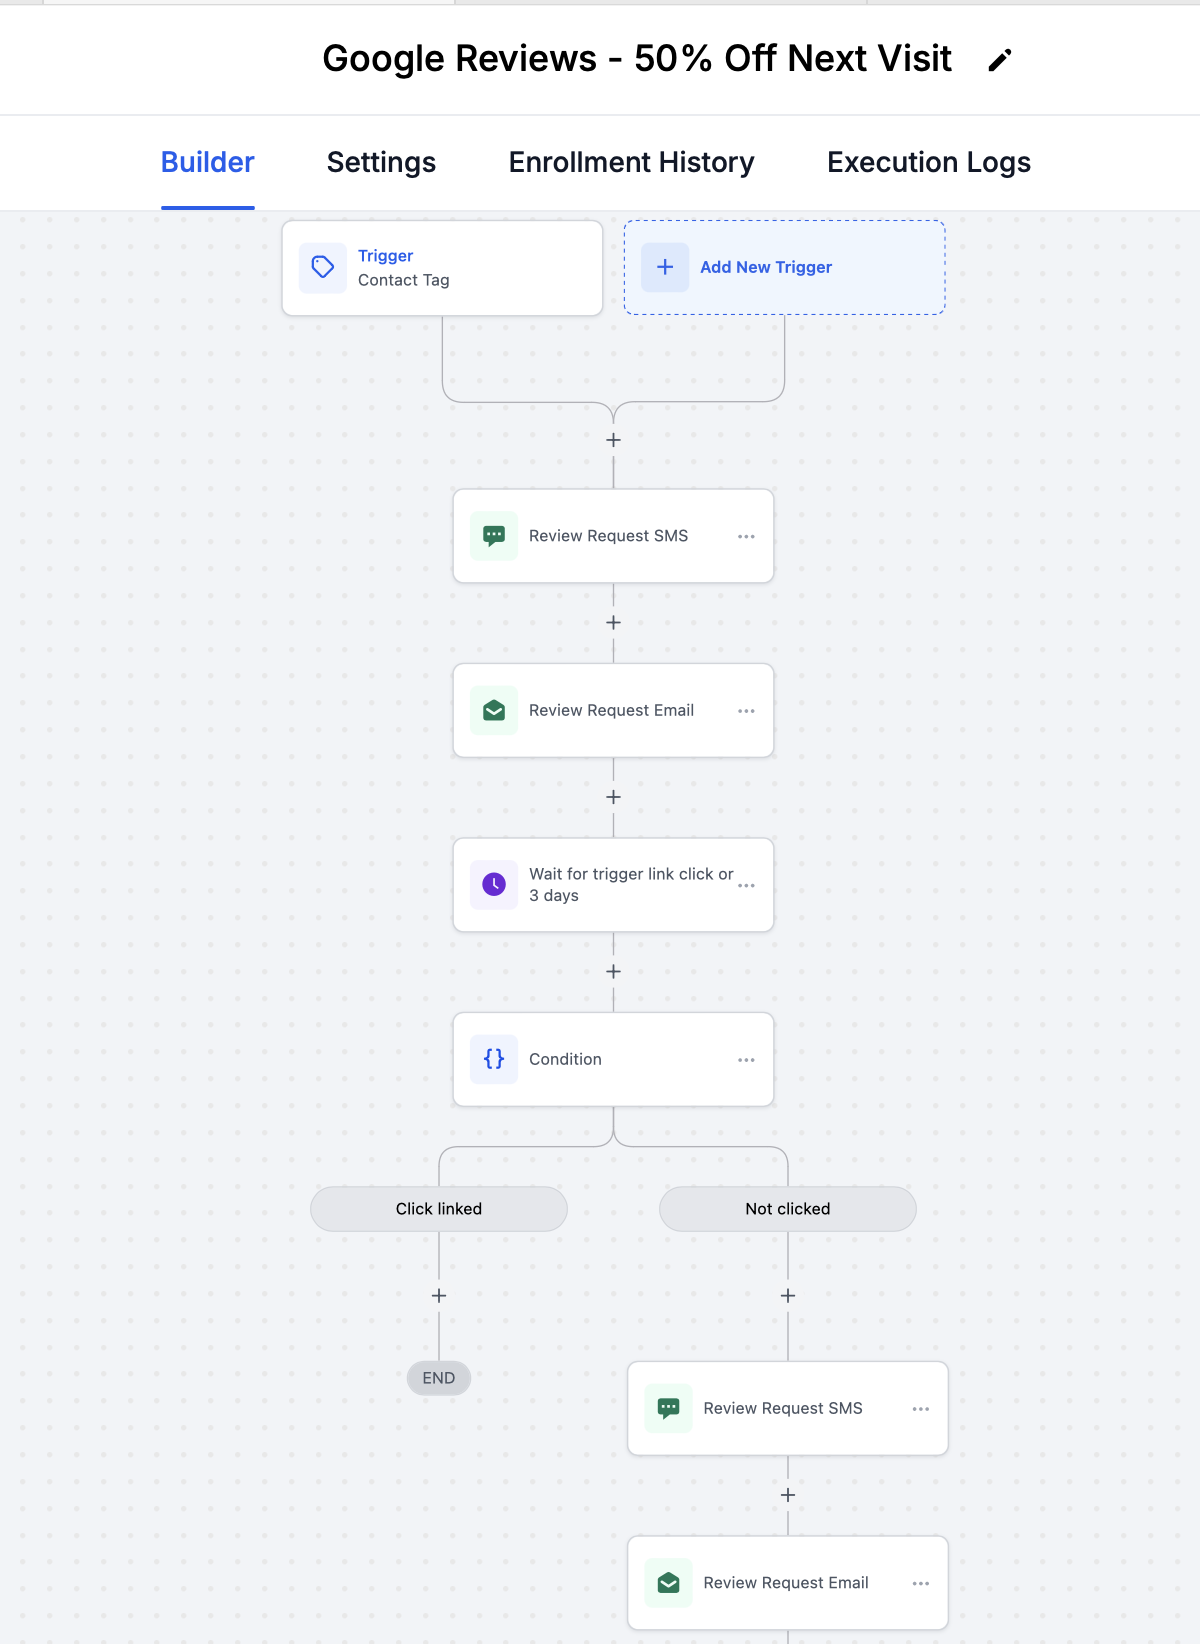The height and width of the screenshot is (1644, 1200).
Task: View the Execution Logs tab
Action: 928,162
